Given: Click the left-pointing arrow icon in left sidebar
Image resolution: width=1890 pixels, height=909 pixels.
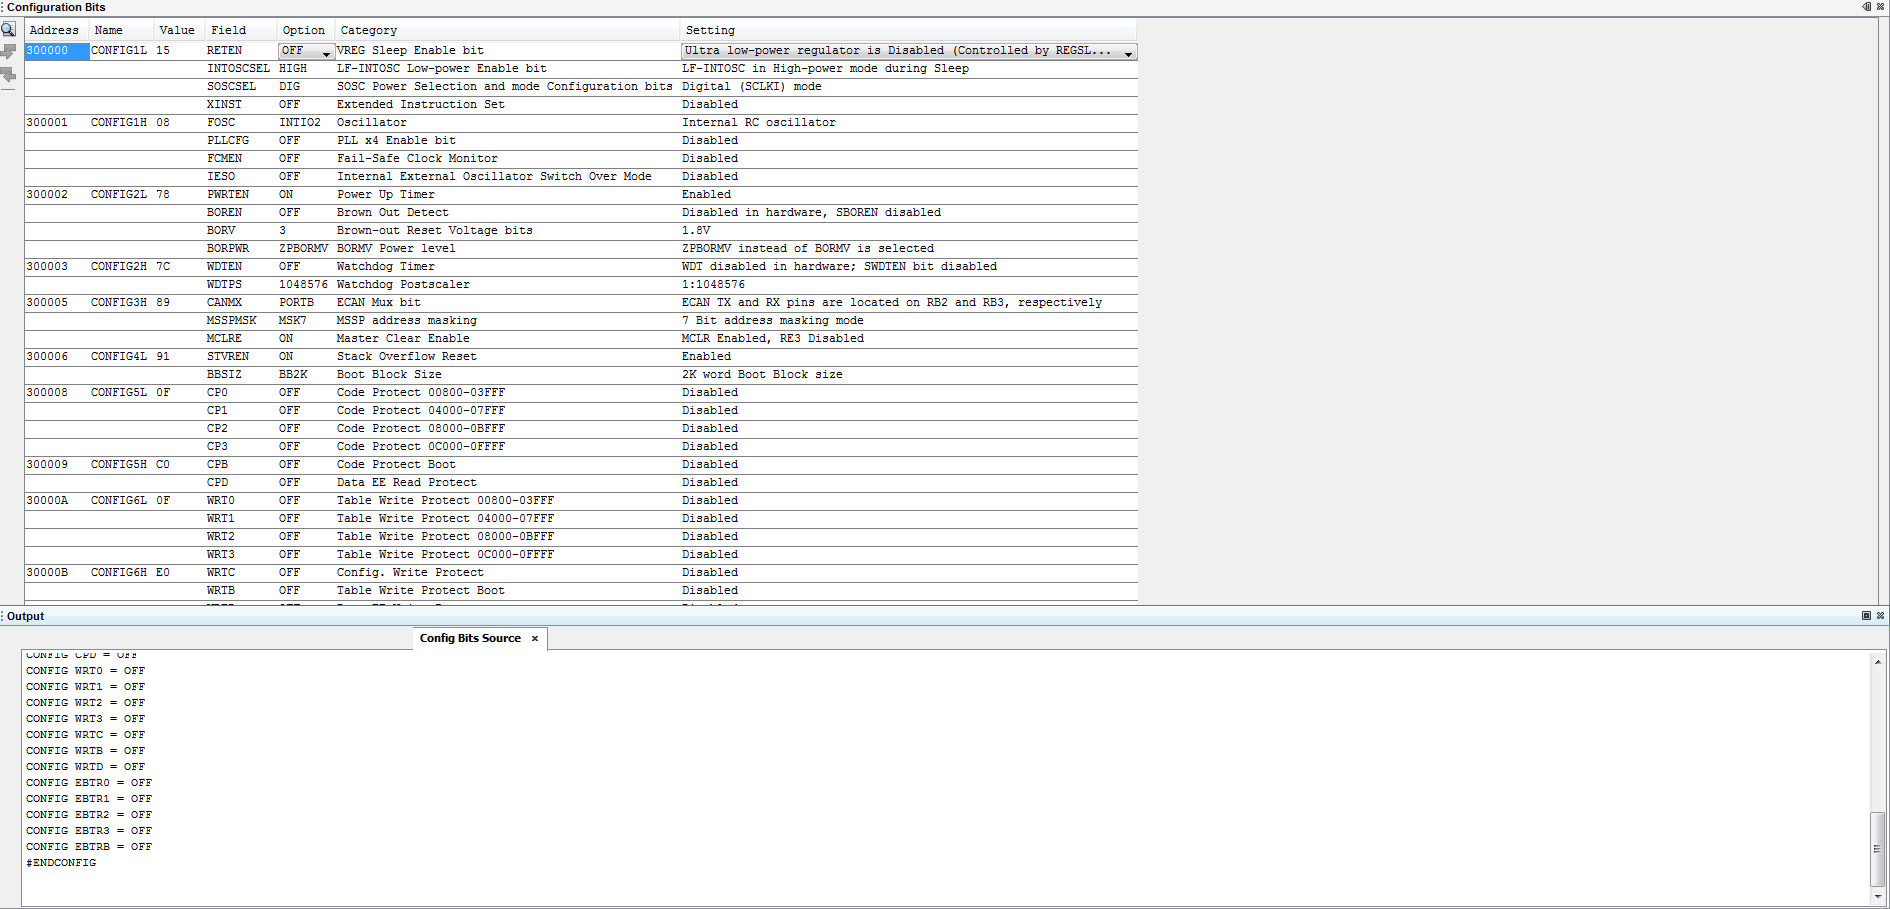Looking at the screenshot, I should pyautogui.click(x=9, y=75).
